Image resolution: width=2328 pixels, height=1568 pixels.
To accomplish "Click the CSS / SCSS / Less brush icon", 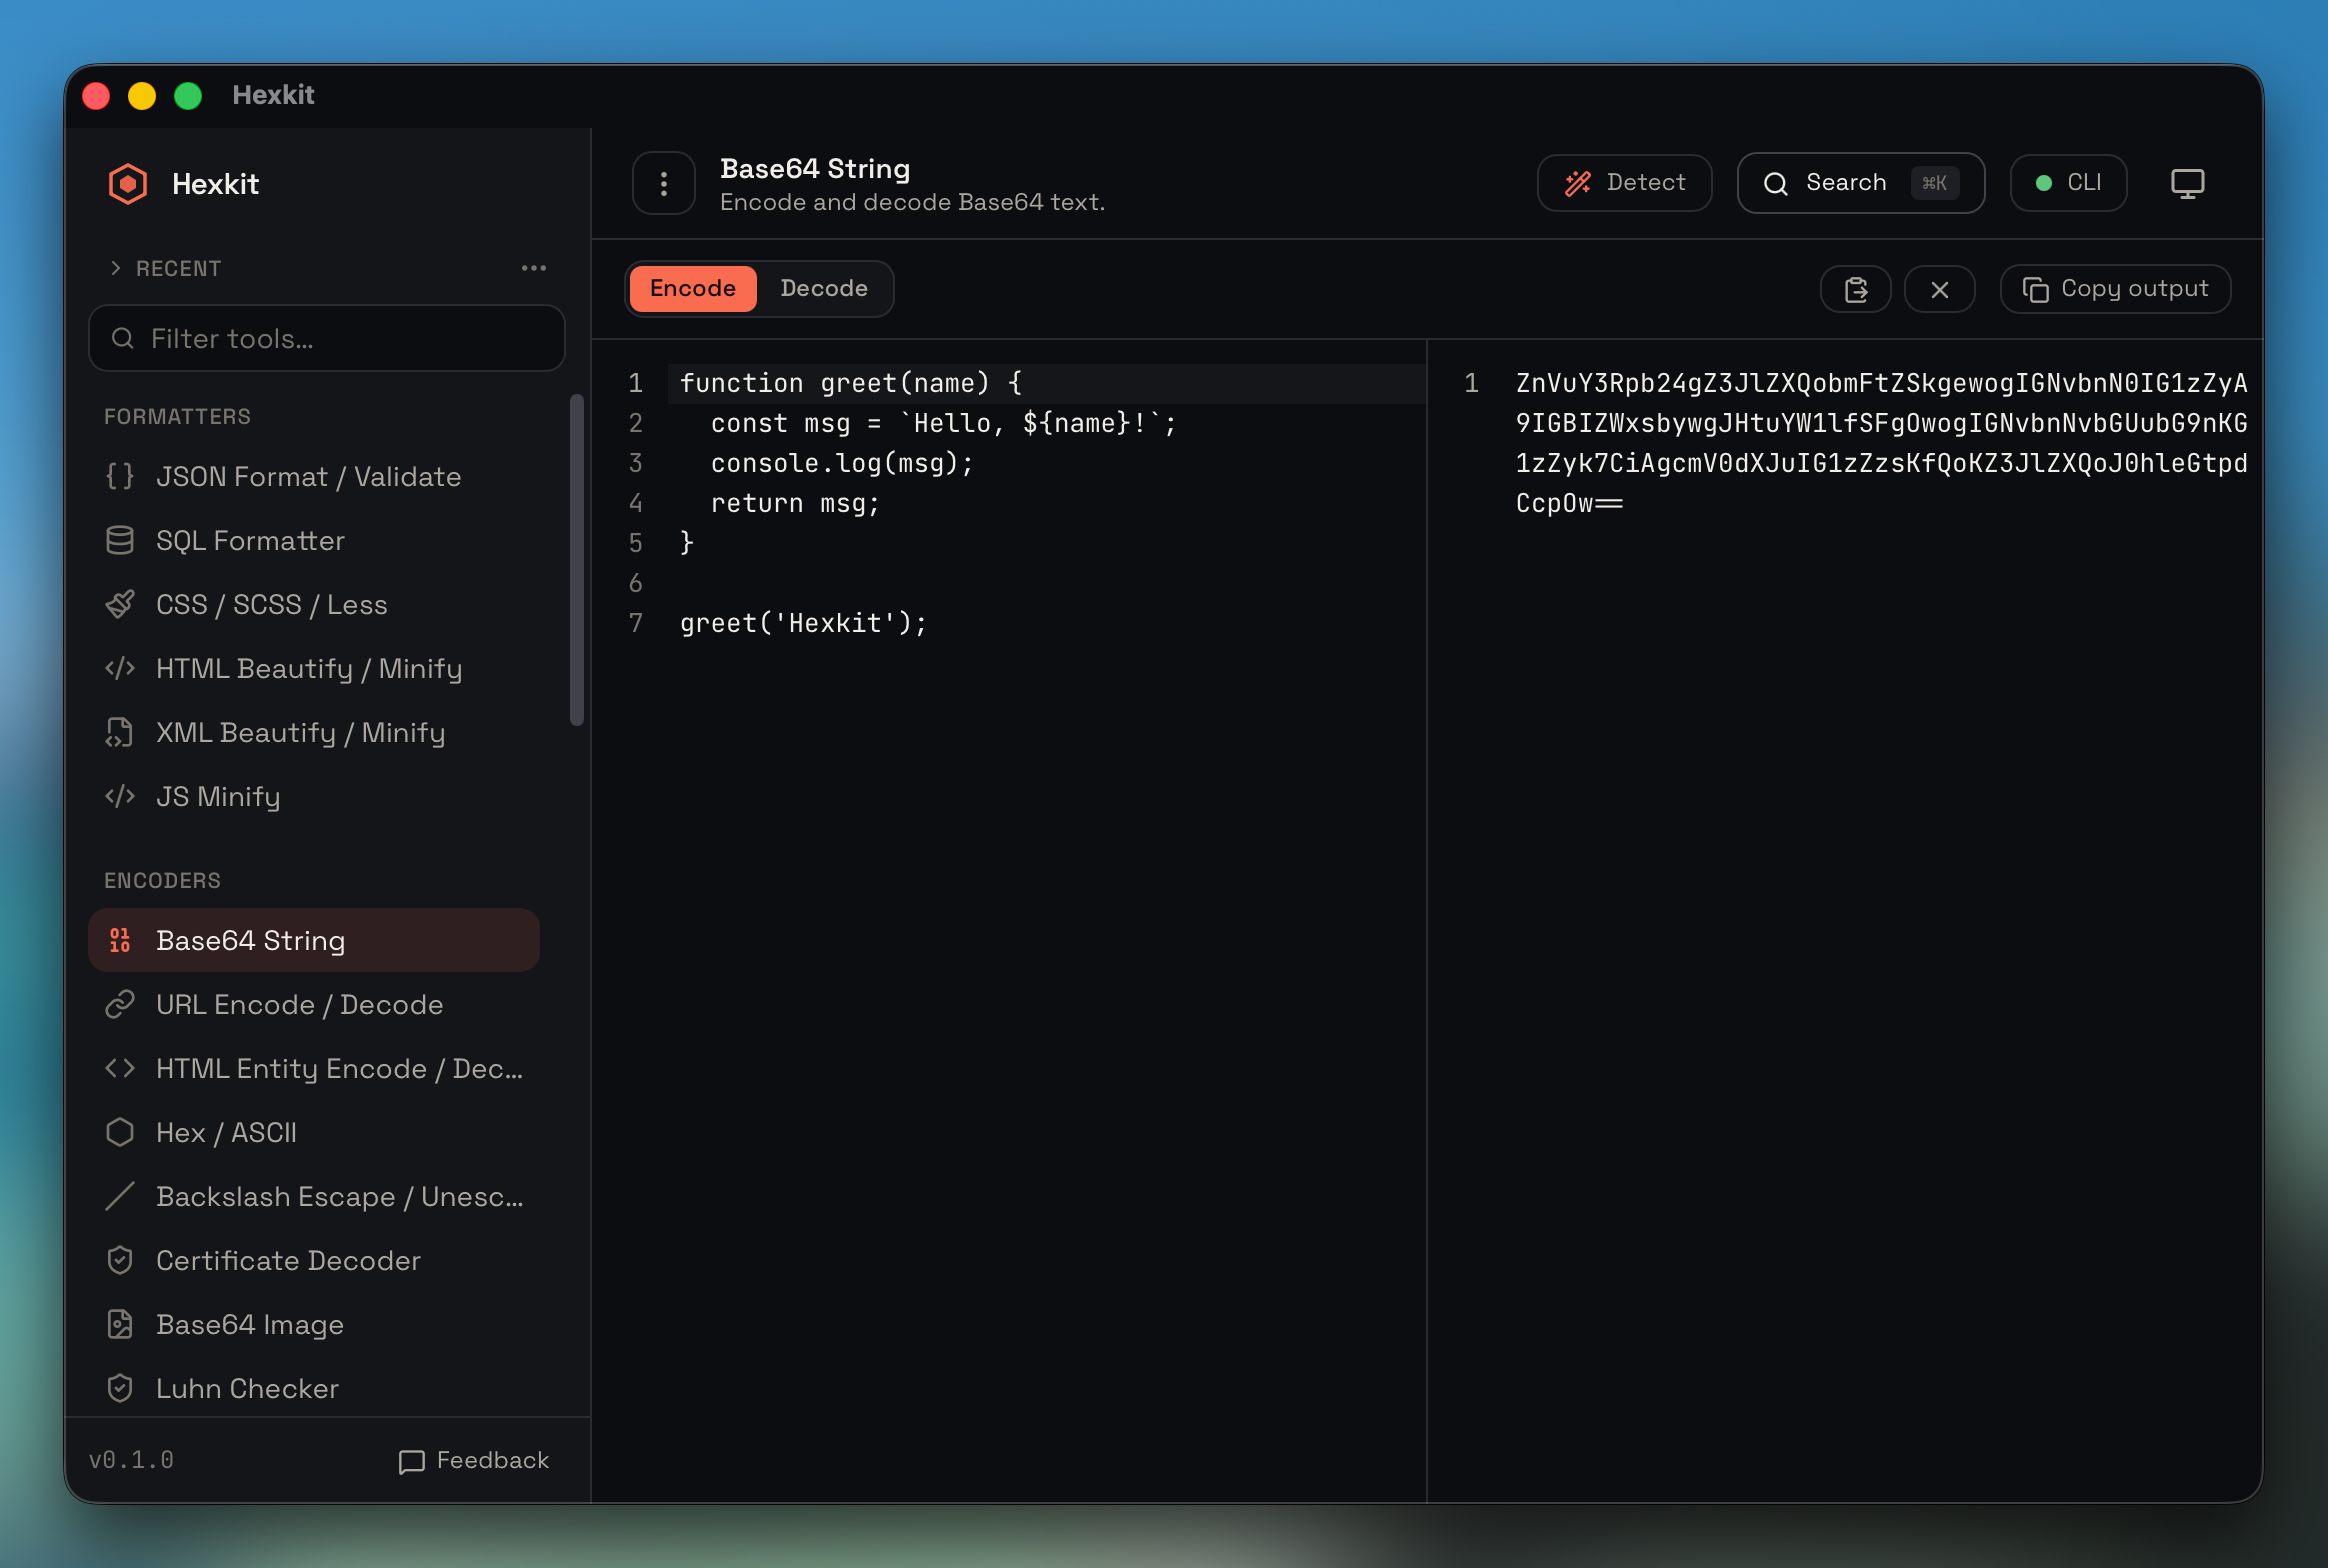I will [120, 605].
